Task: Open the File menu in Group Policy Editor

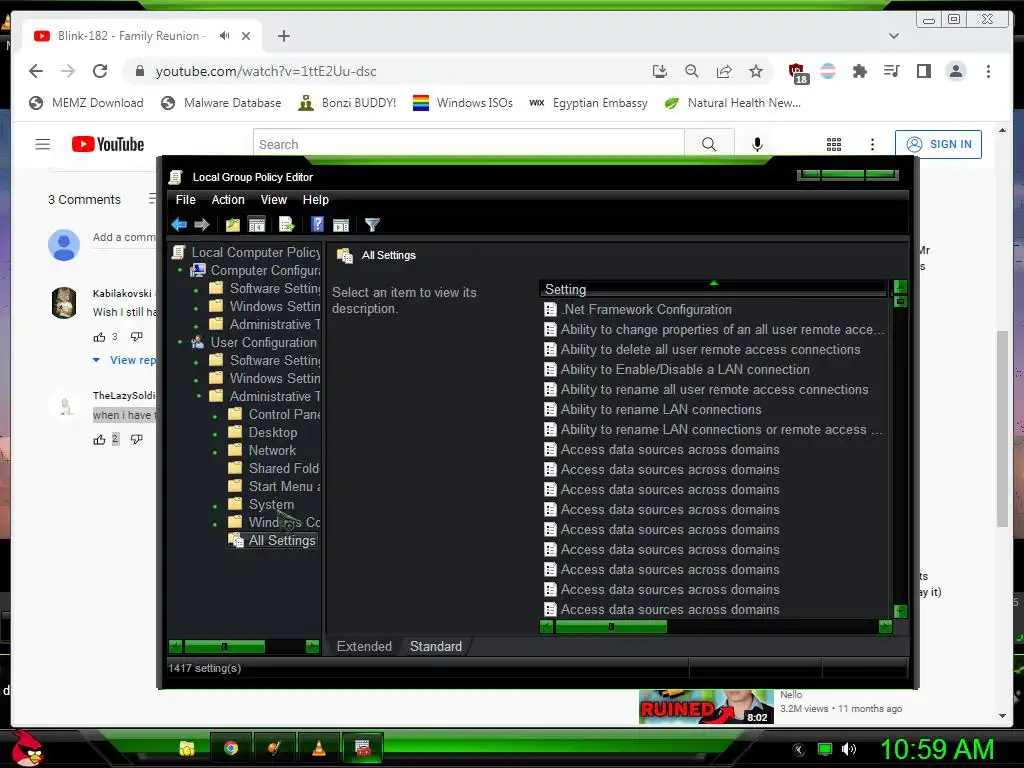Action: (x=185, y=200)
